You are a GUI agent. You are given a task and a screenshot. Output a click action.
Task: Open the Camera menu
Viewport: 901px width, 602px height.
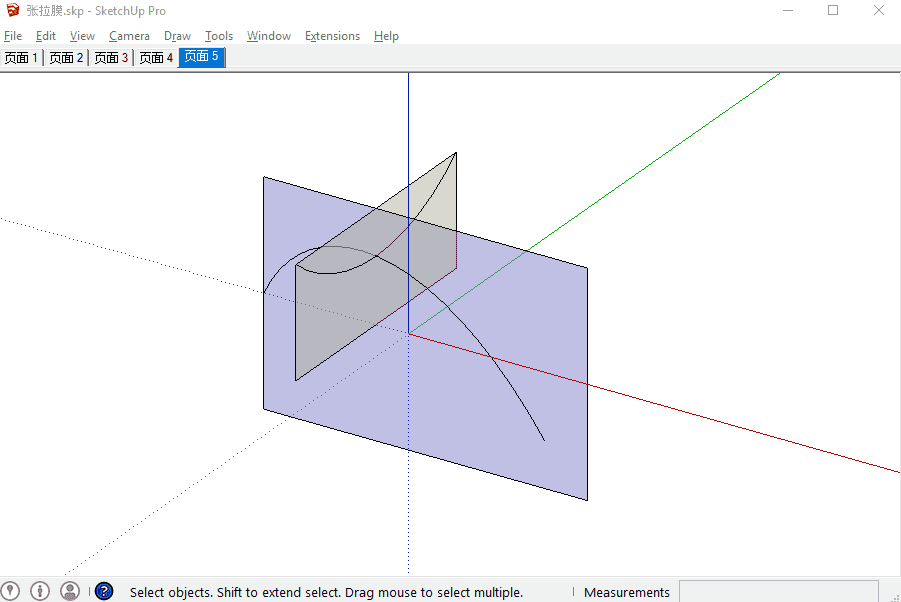129,36
